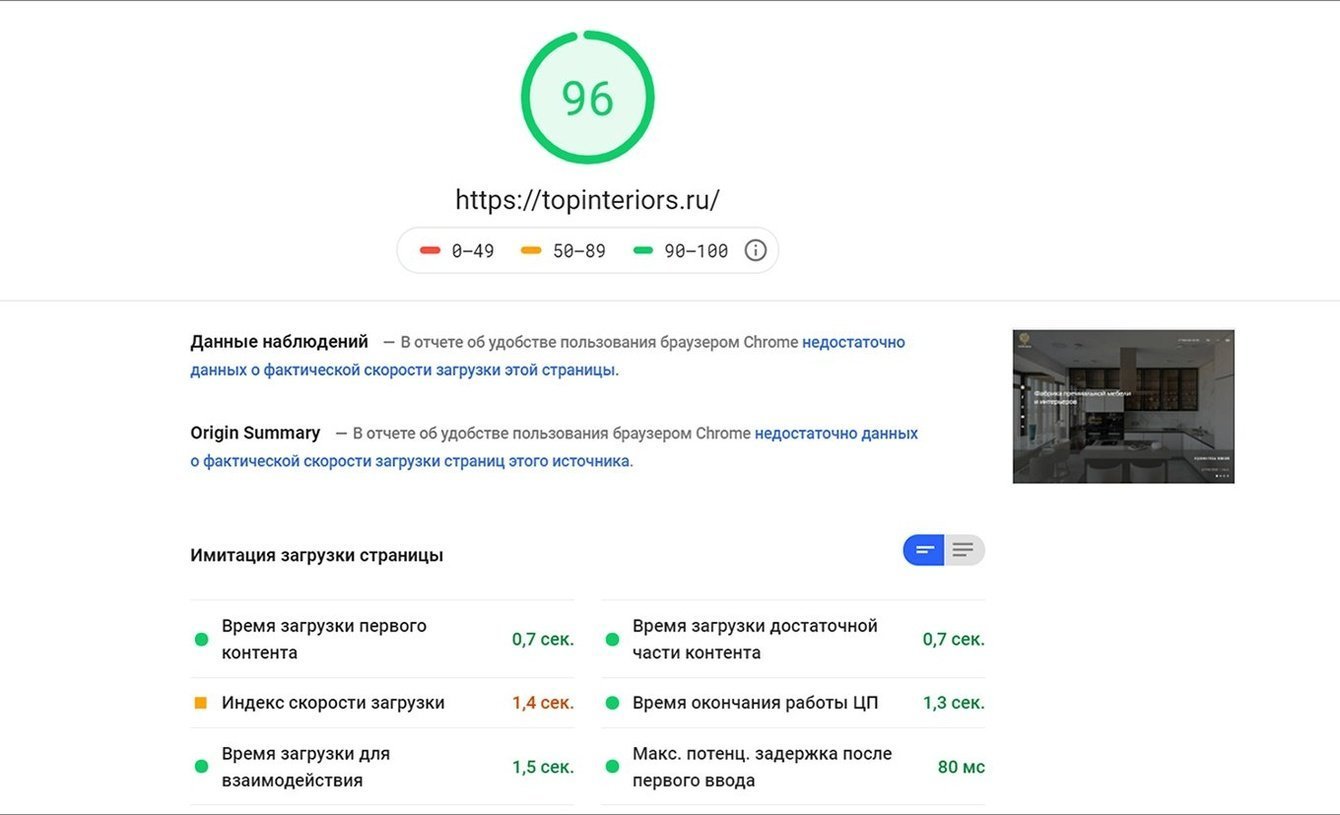The width and height of the screenshot is (1340, 815).
Task: Open link about insufficient data for этого источника
Action: [554, 447]
